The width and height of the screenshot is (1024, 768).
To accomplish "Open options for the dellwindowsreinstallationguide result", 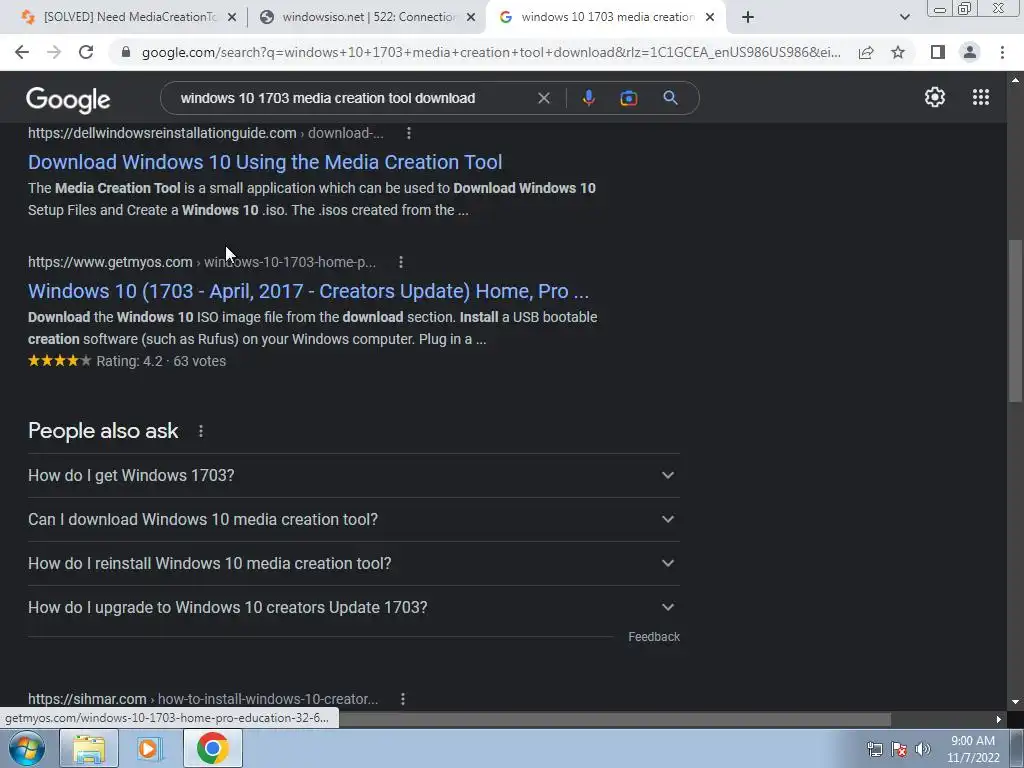I will [409, 133].
